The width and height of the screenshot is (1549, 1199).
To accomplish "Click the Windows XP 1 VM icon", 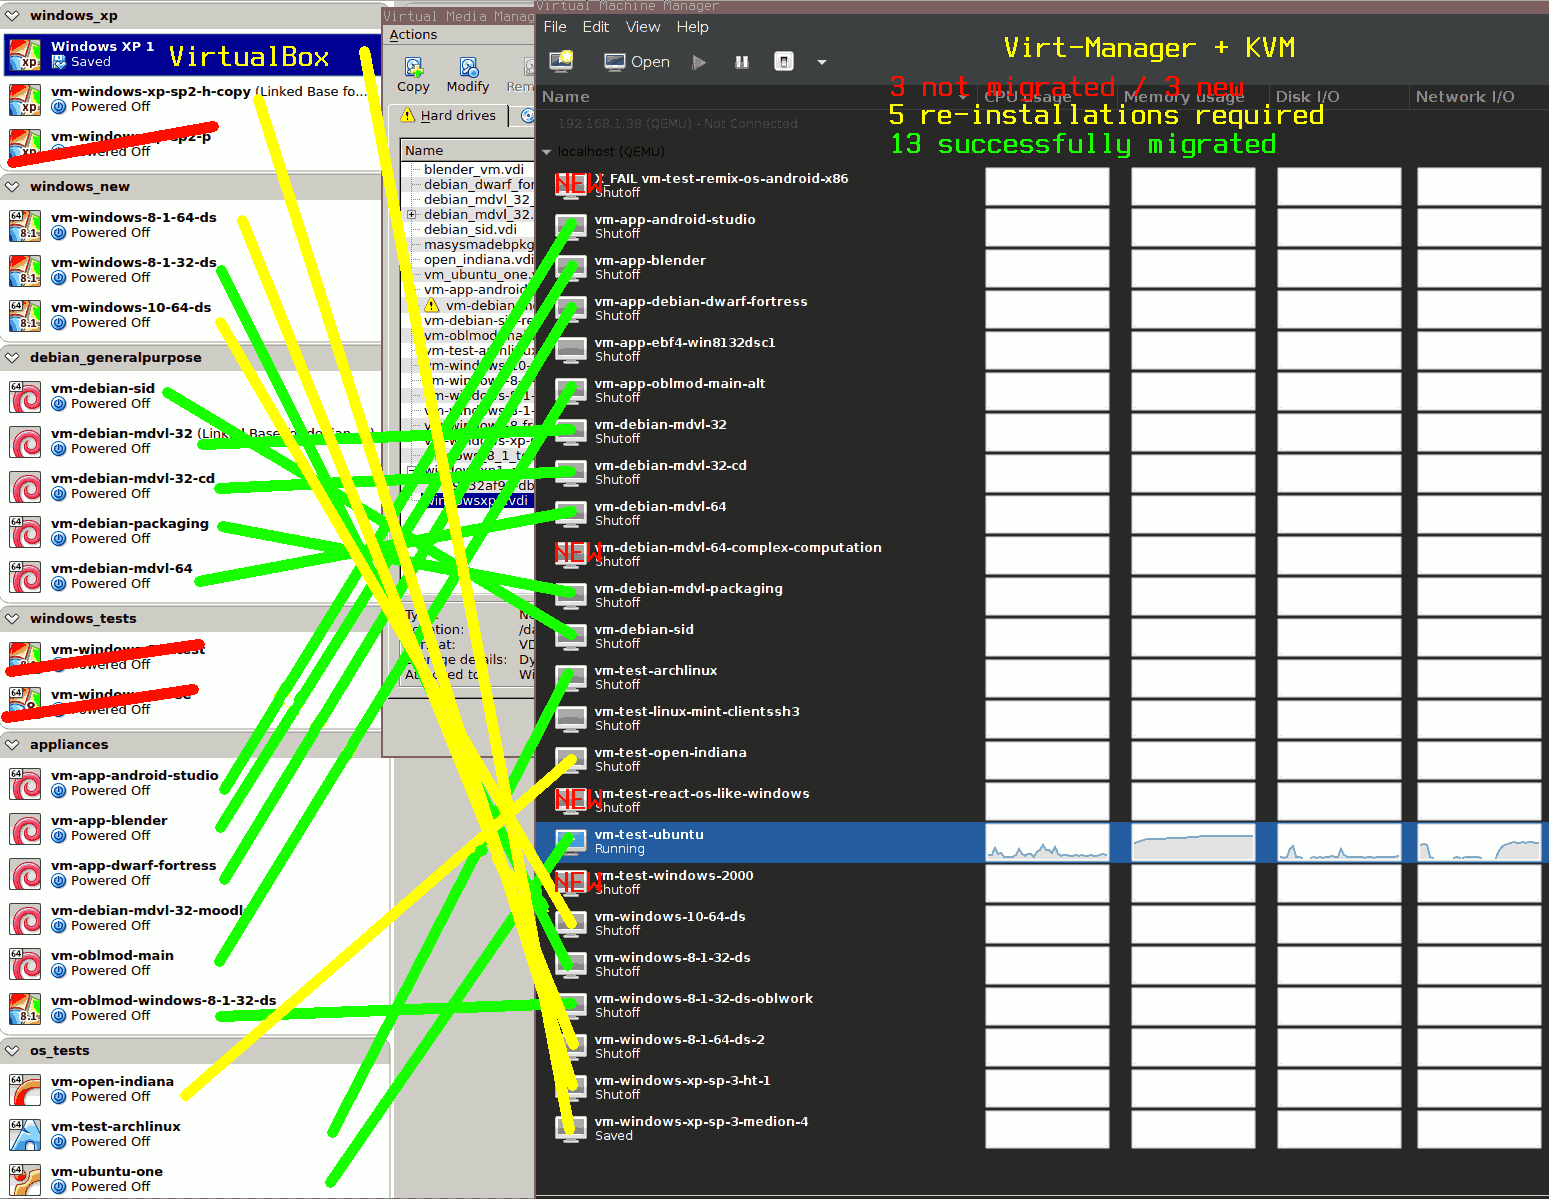I will click(x=25, y=54).
